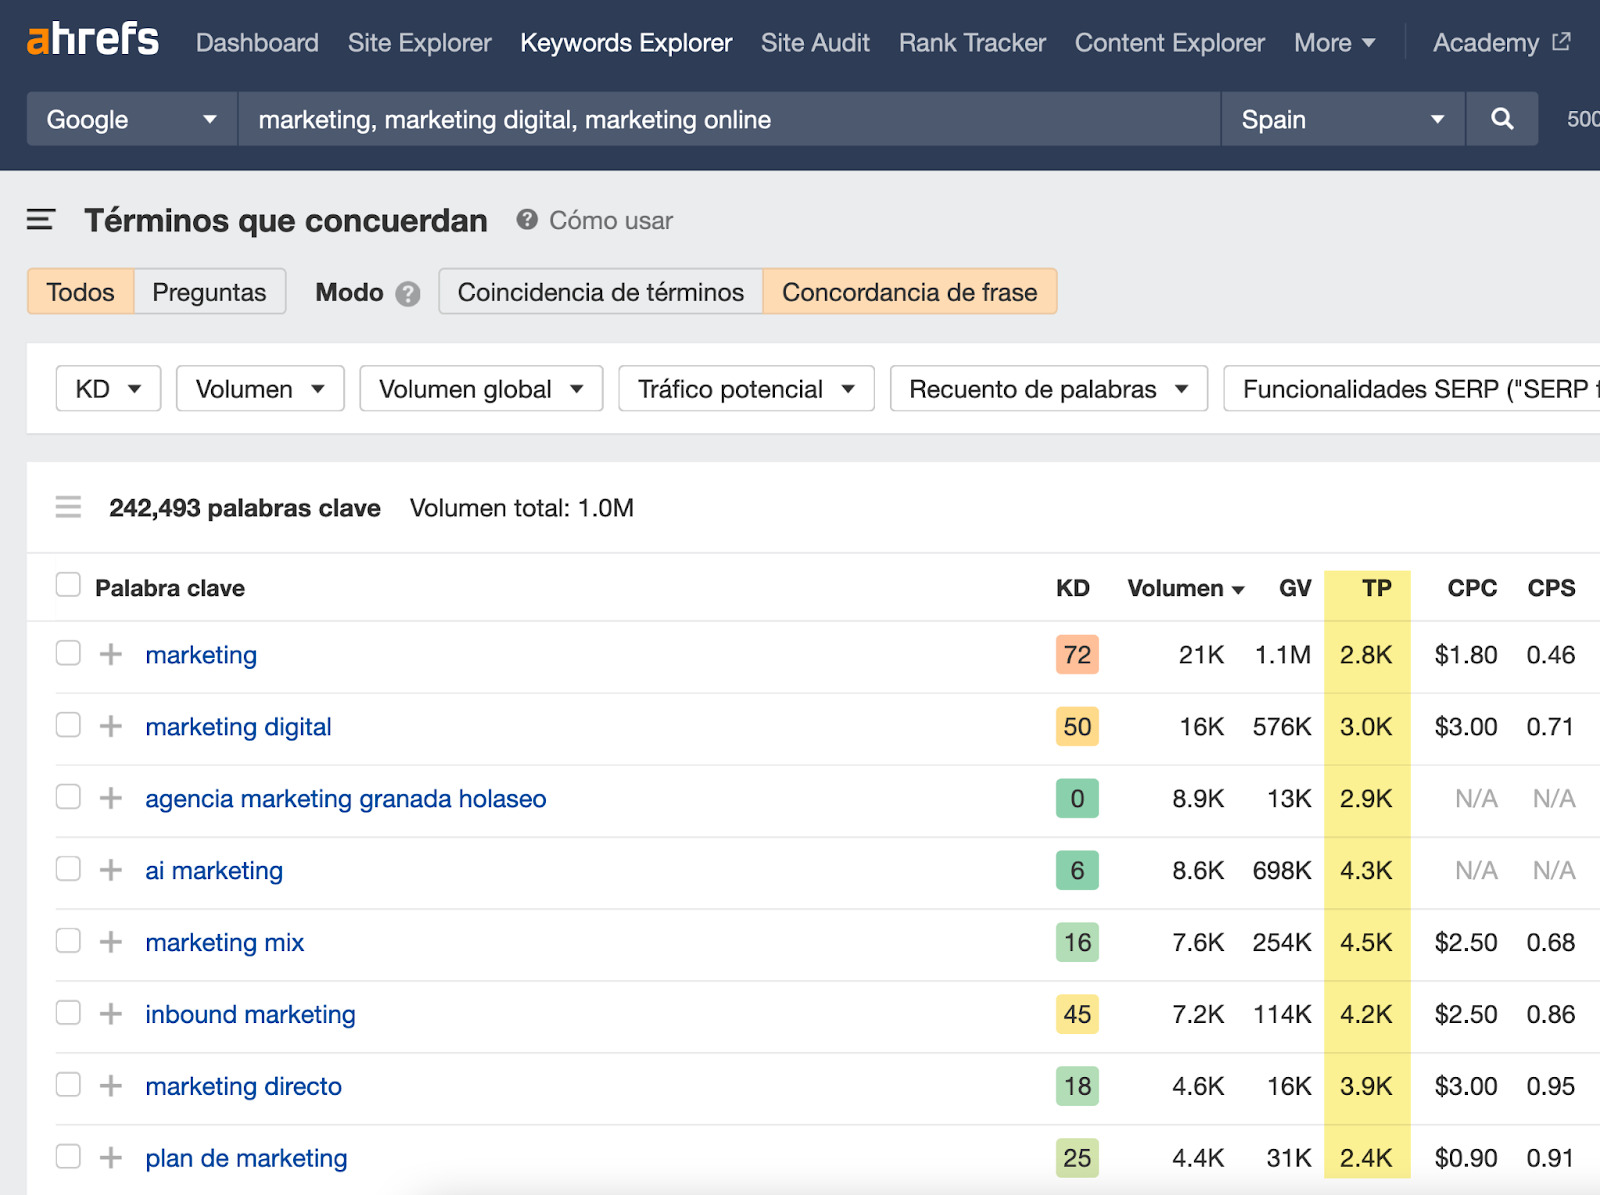This screenshot has width=1600, height=1195.
Task: Click the plus icon beside marketing digital
Action: coord(111,726)
